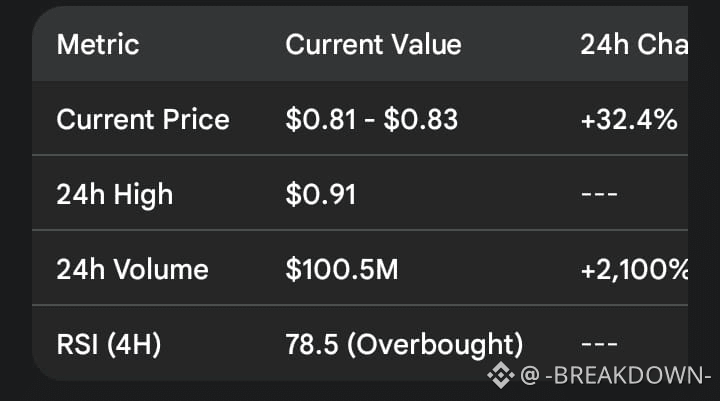
Task: Click the Binance logo watermark icon
Action: (x=501, y=375)
